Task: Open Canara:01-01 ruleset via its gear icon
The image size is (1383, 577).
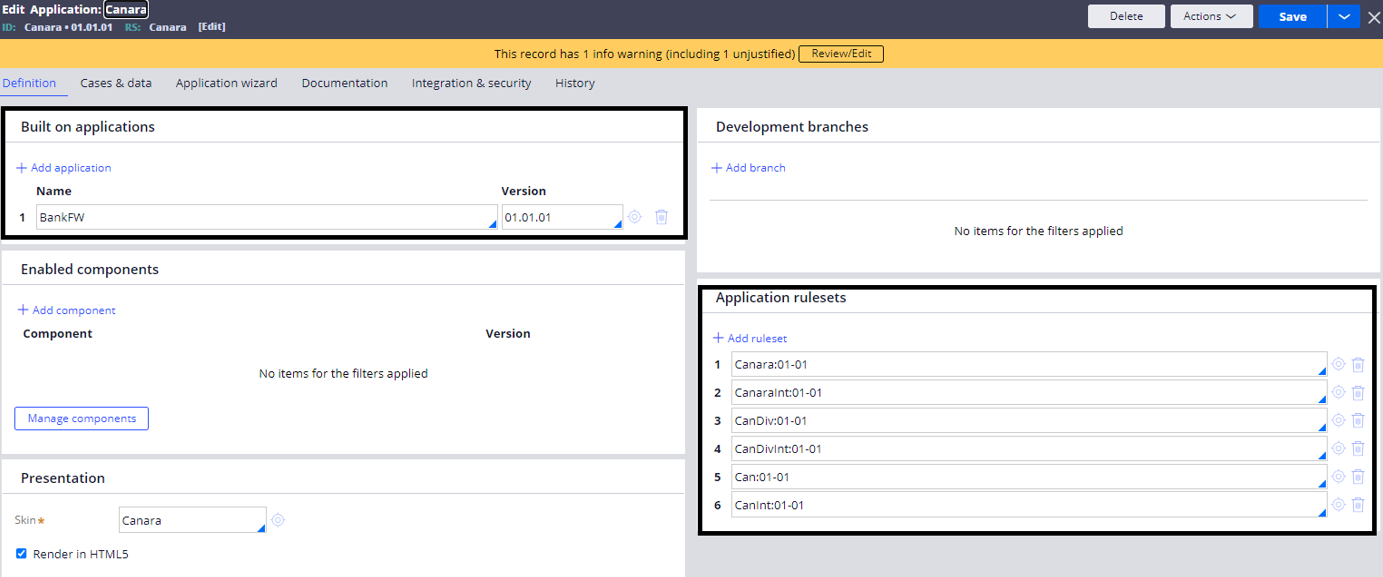Action: pyautogui.click(x=1337, y=364)
